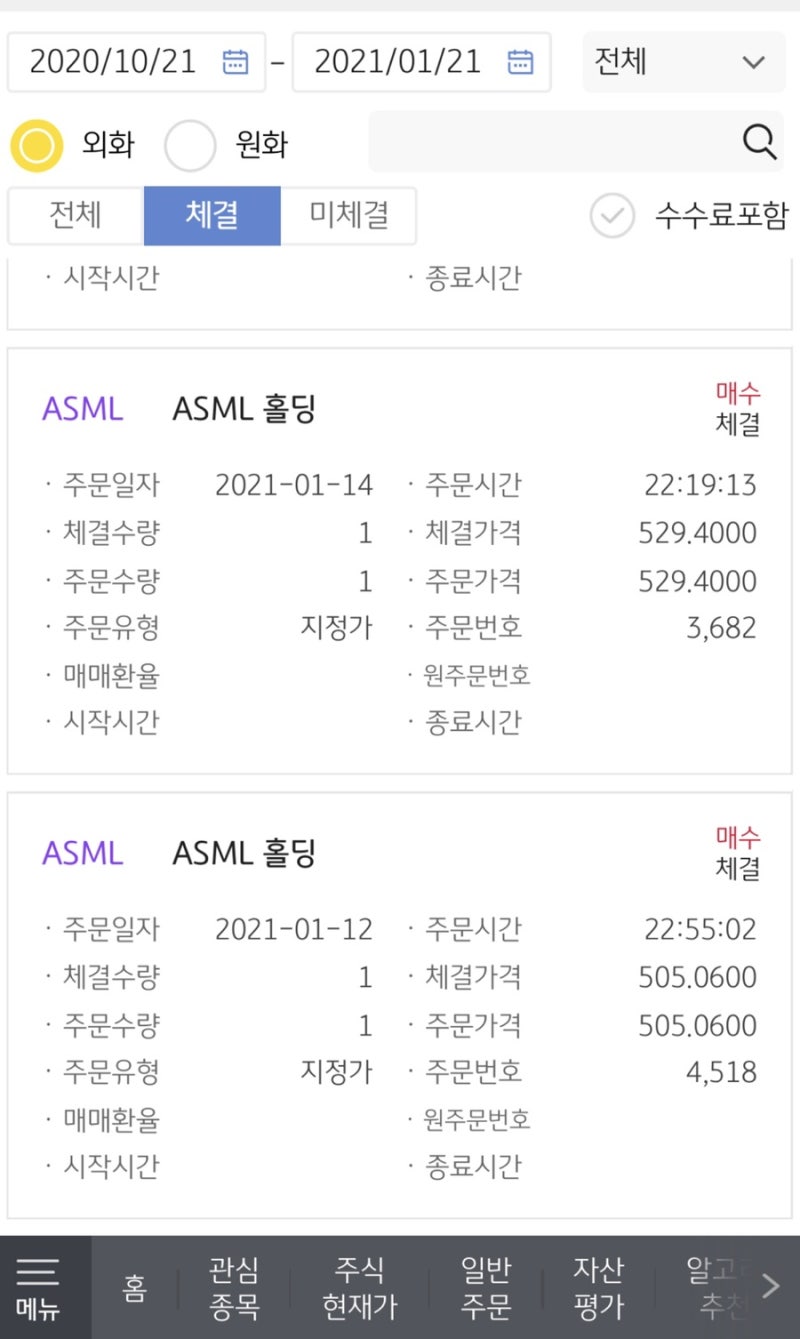Screen dimensions: 800x1339
Task: Tap ASML ticker on 2021-01-14 order
Action: click(83, 409)
